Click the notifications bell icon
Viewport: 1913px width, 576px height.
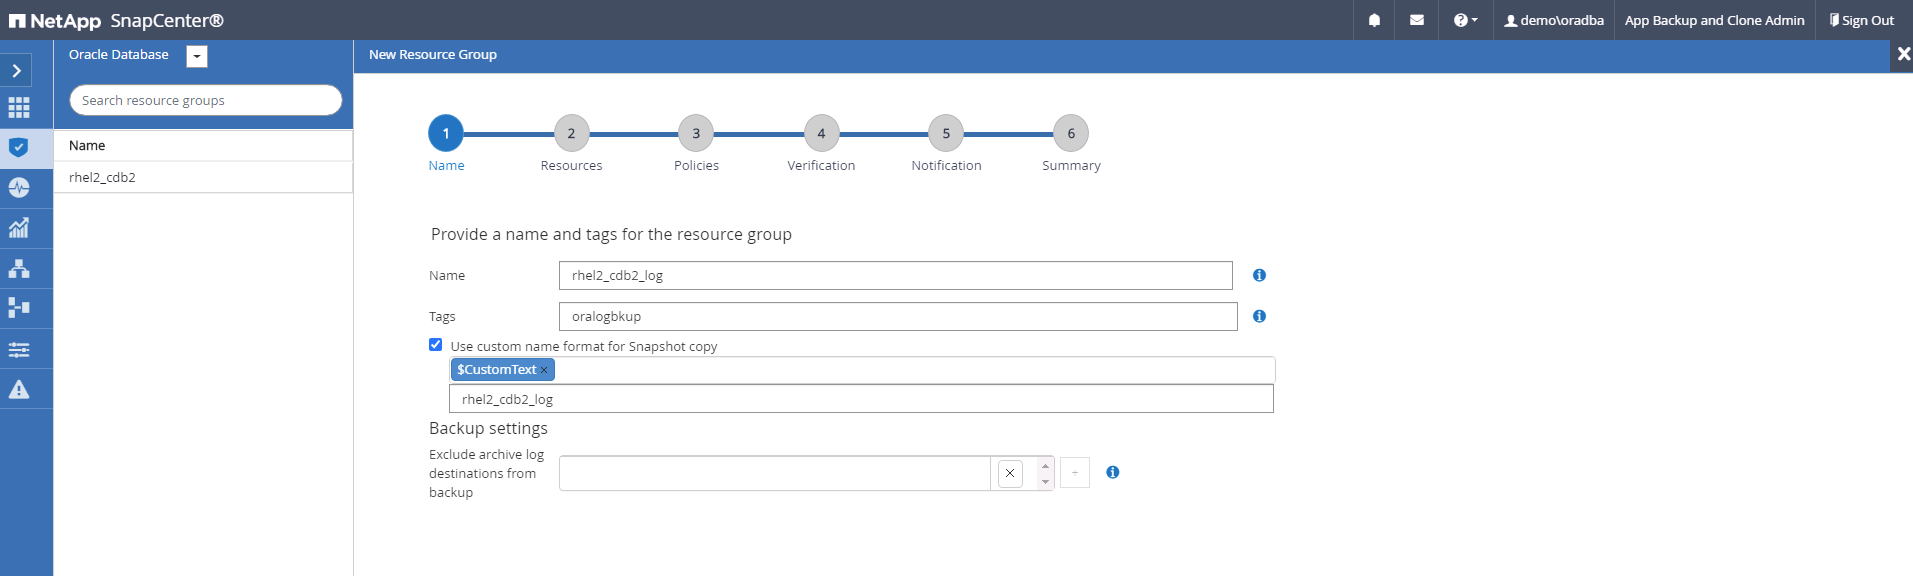click(x=1374, y=20)
